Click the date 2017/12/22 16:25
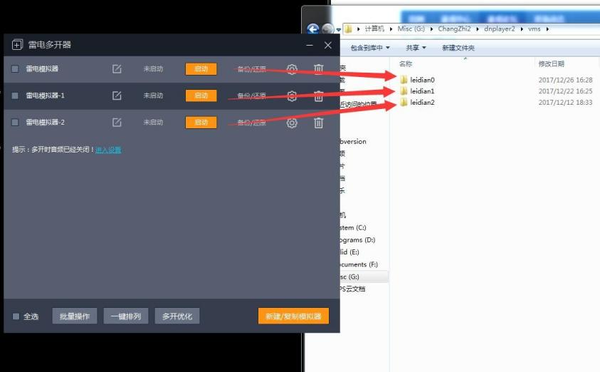600x372 pixels. point(565,91)
